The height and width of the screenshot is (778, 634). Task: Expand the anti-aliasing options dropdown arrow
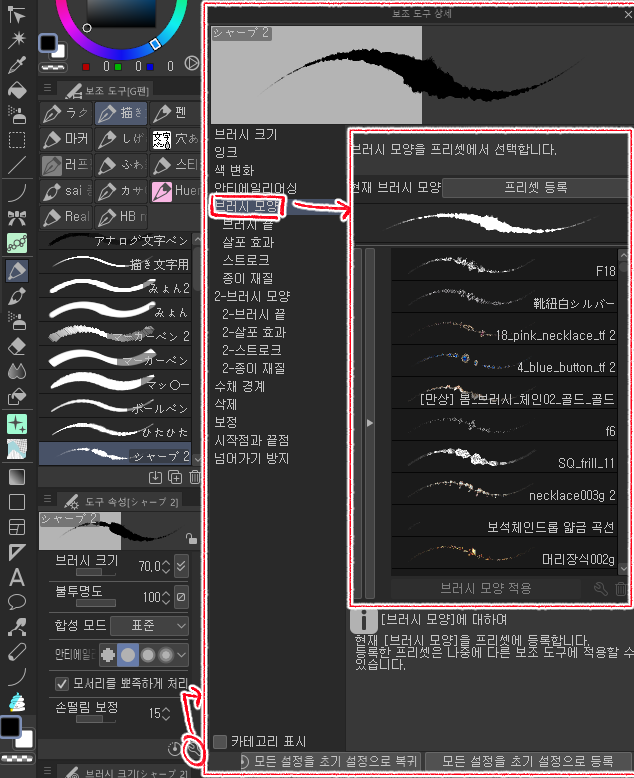182,655
